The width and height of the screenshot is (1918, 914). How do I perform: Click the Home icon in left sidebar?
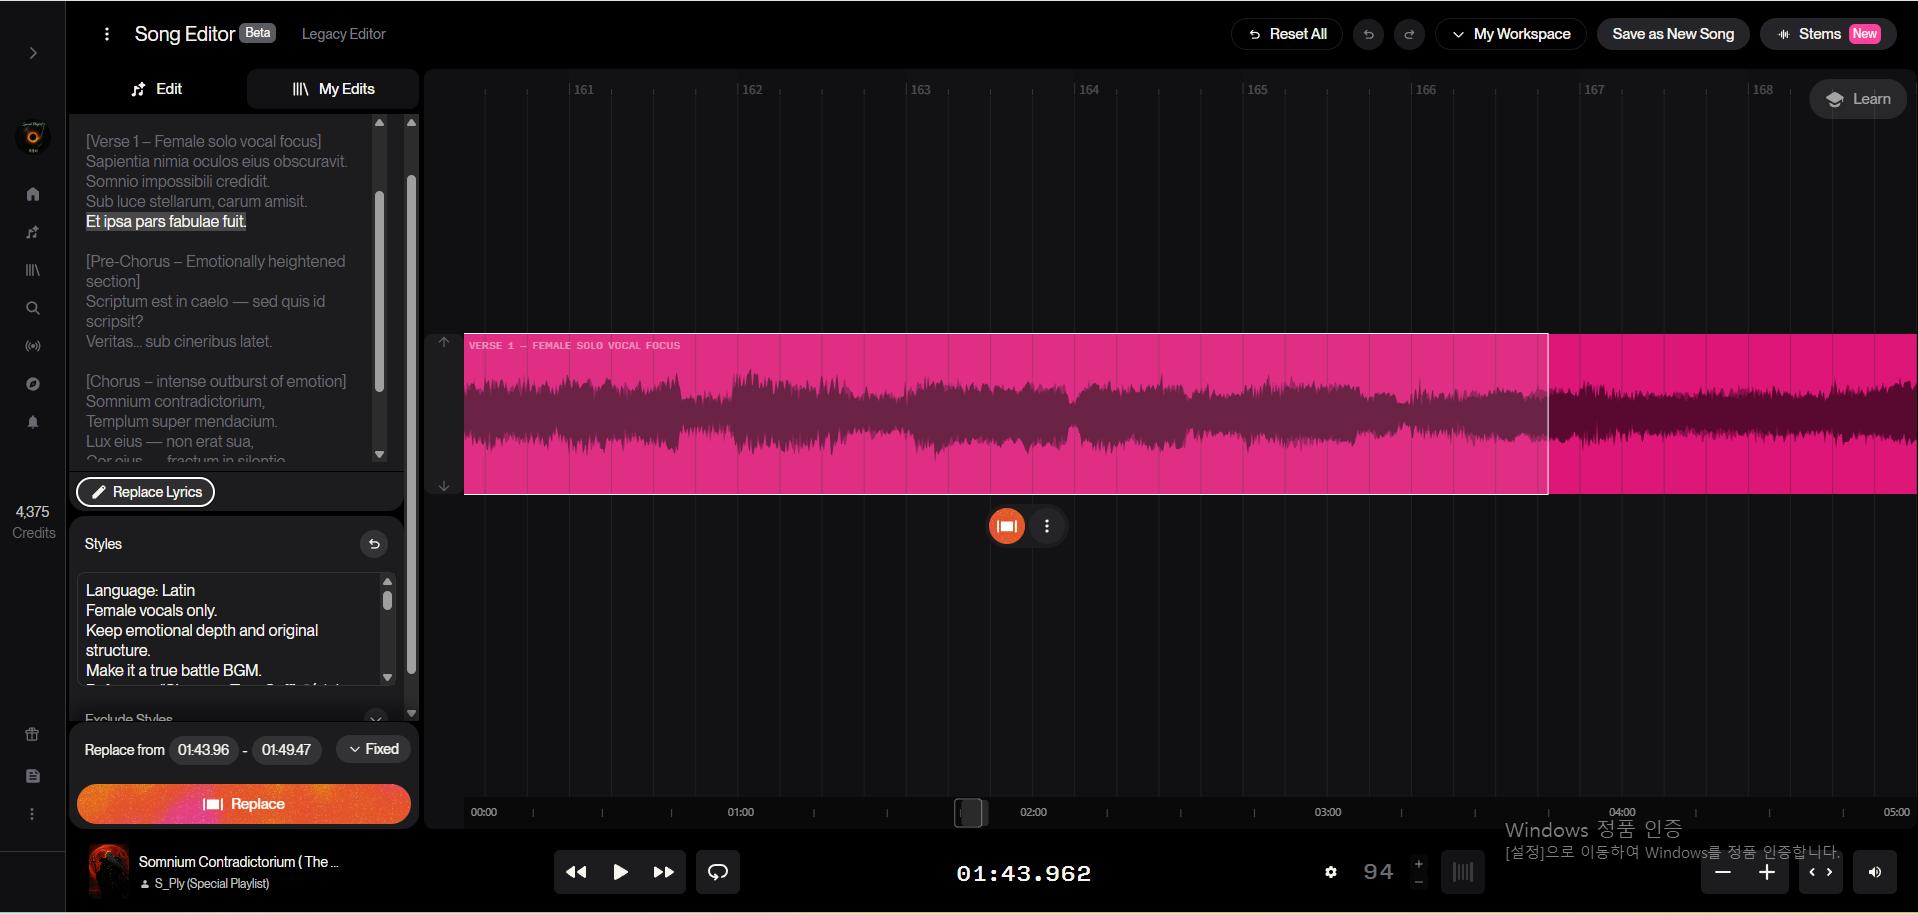[x=33, y=194]
